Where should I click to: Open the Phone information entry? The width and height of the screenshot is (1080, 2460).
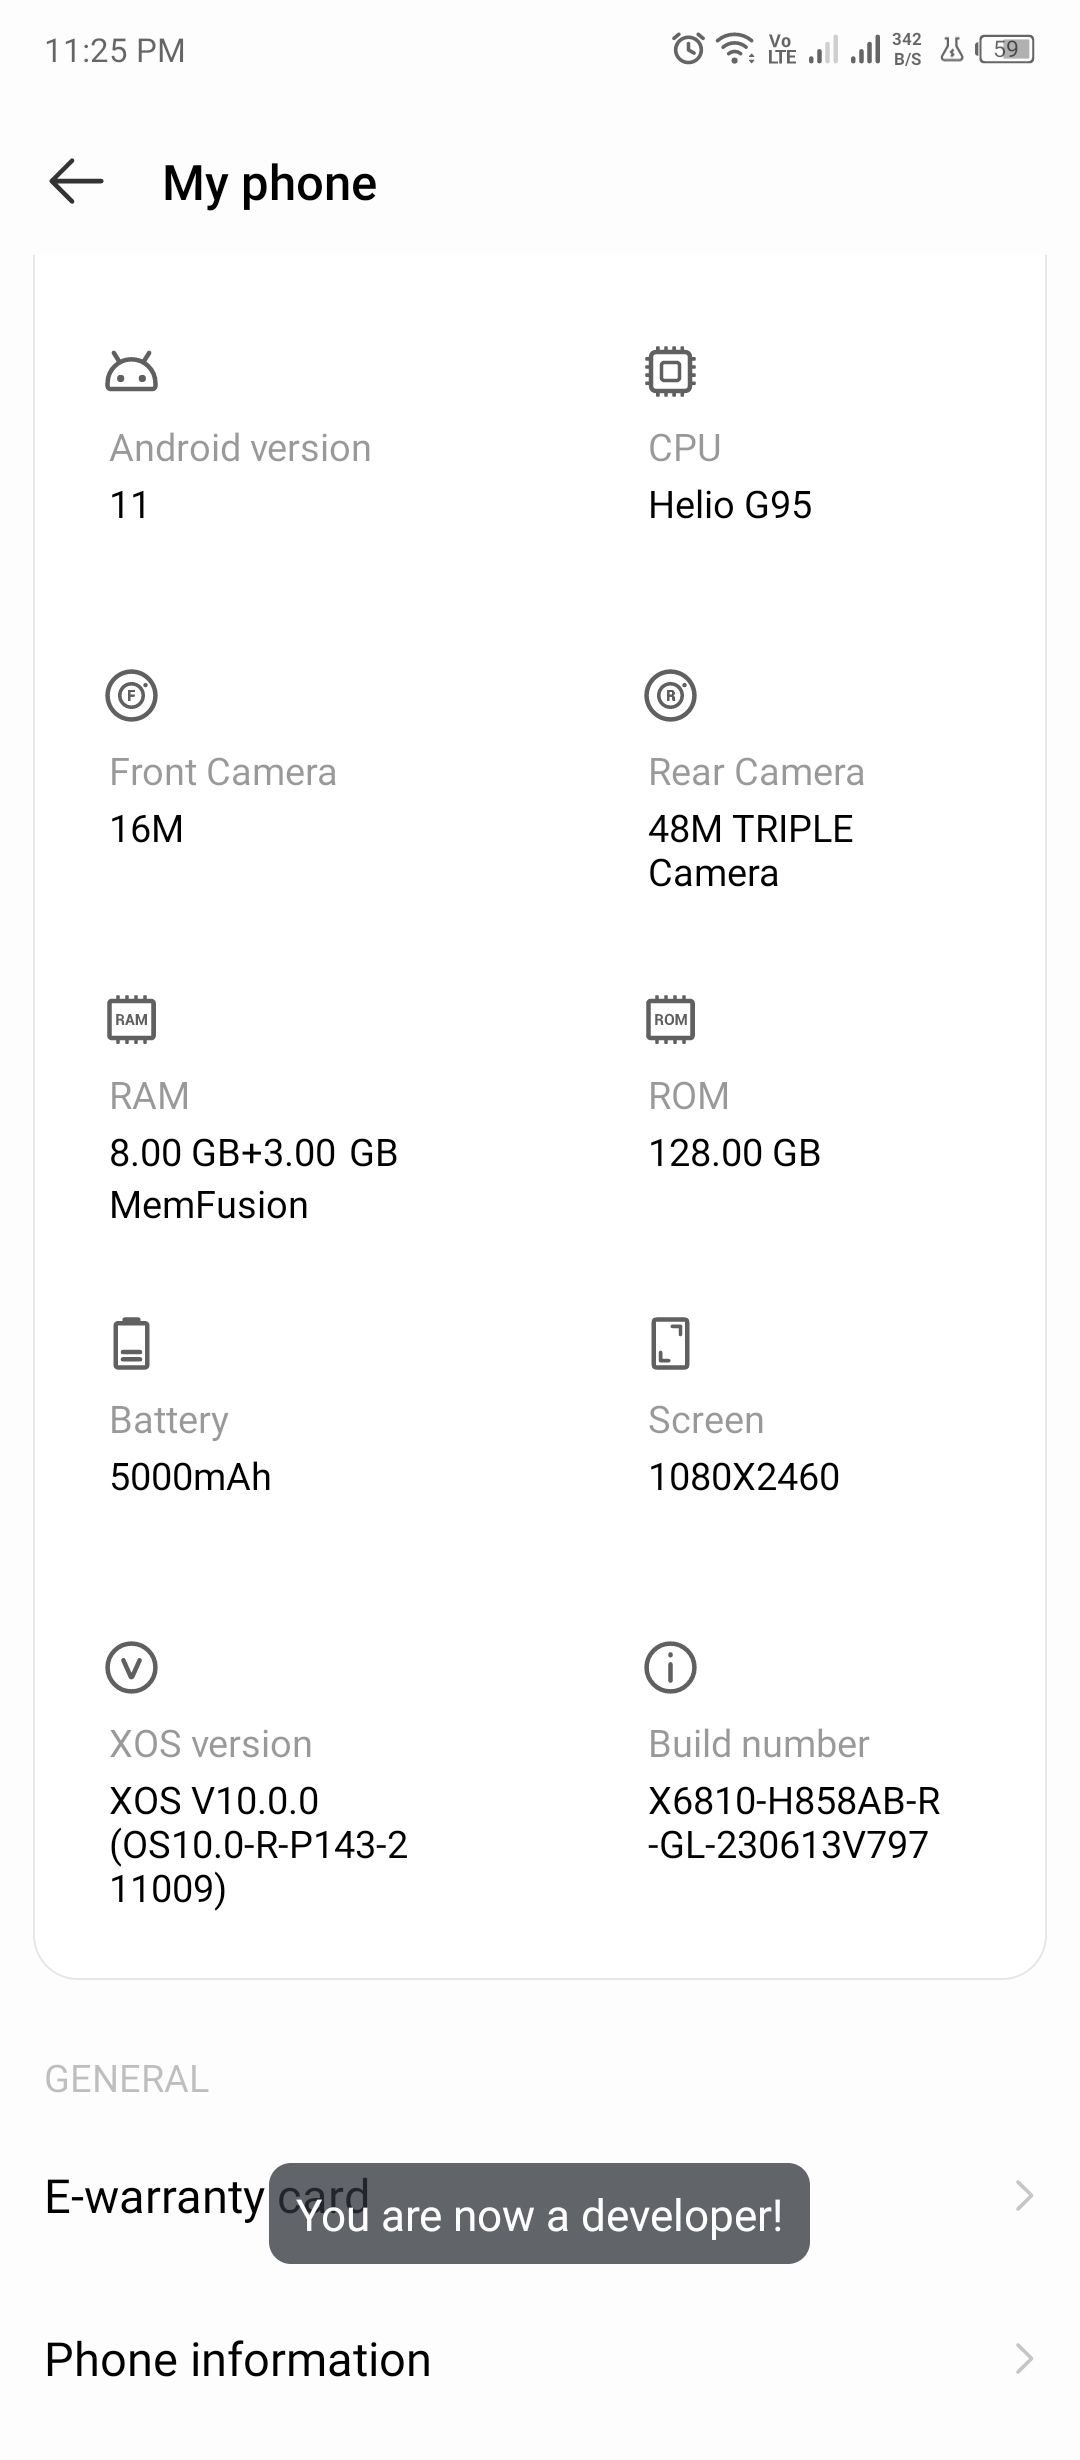point(540,2359)
